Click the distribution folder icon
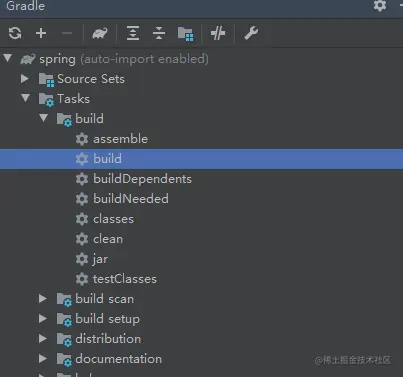The image size is (403, 377). (x=64, y=340)
